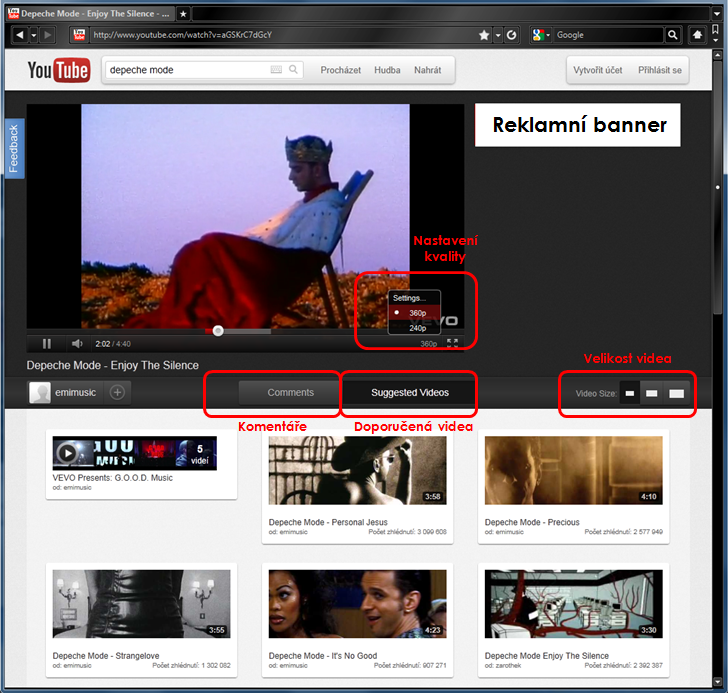728x693 pixels.
Task: Click the browser home icon
Action: point(698,35)
